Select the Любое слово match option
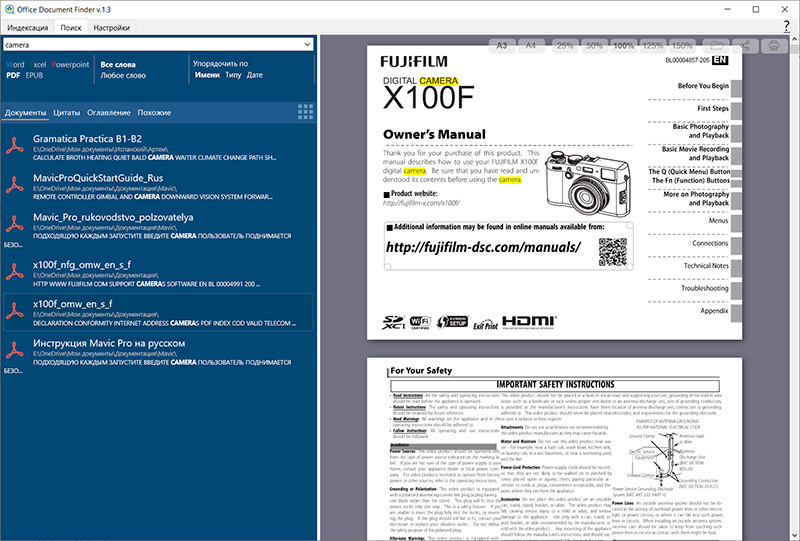800x541 pixels. coord(125,75)
